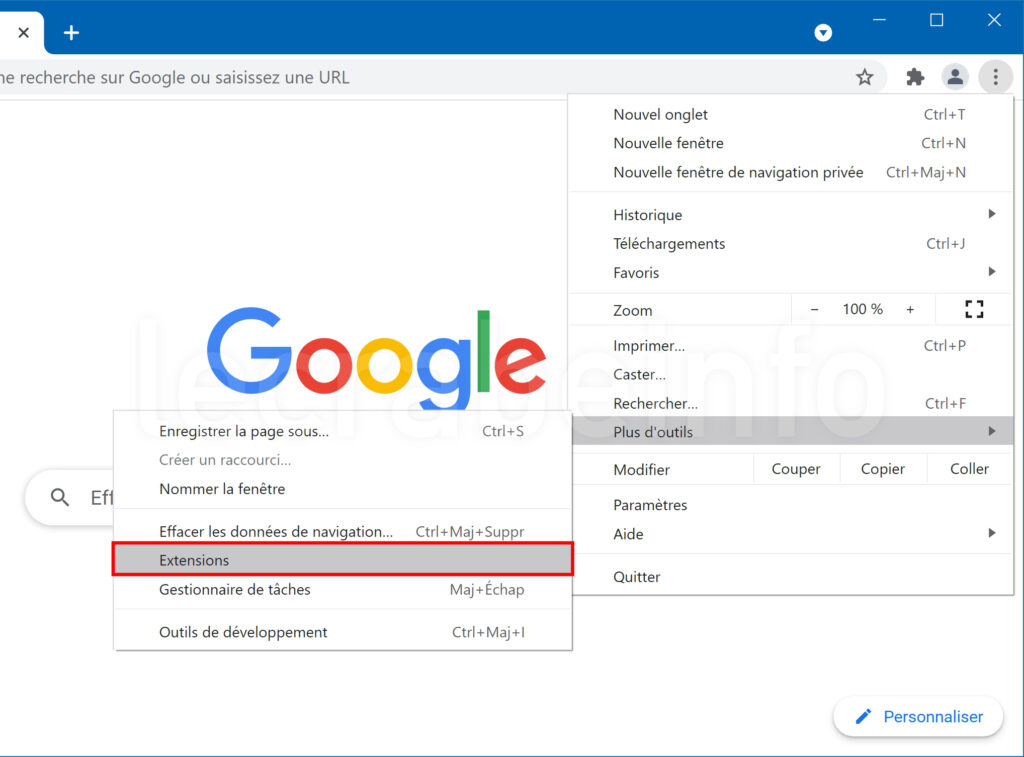Click the Copier button

click(882, 469)
